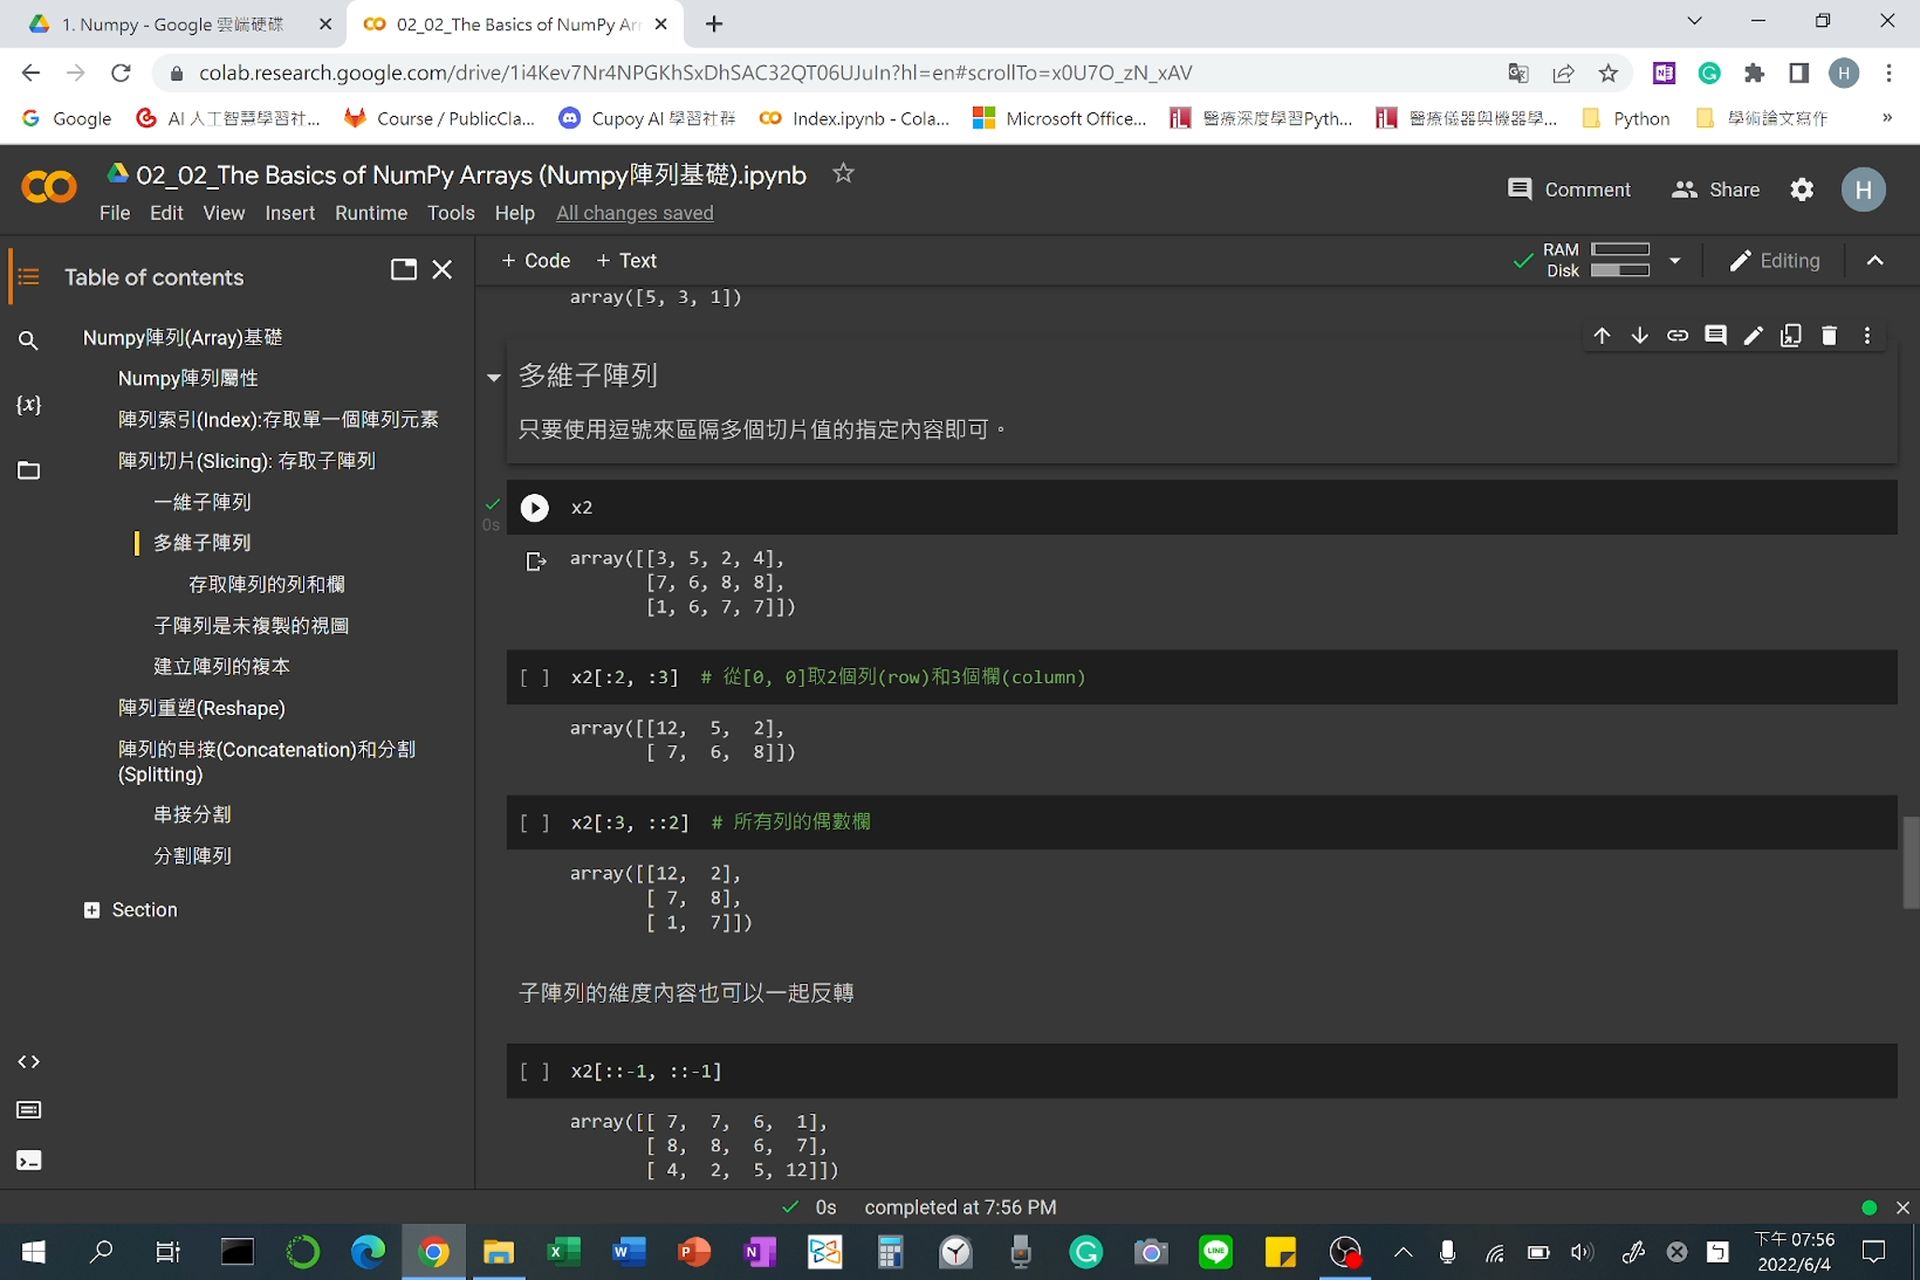Copy link to the current cell
The height and width of the screenshot is (1280, 1920).
point(1677,335)
